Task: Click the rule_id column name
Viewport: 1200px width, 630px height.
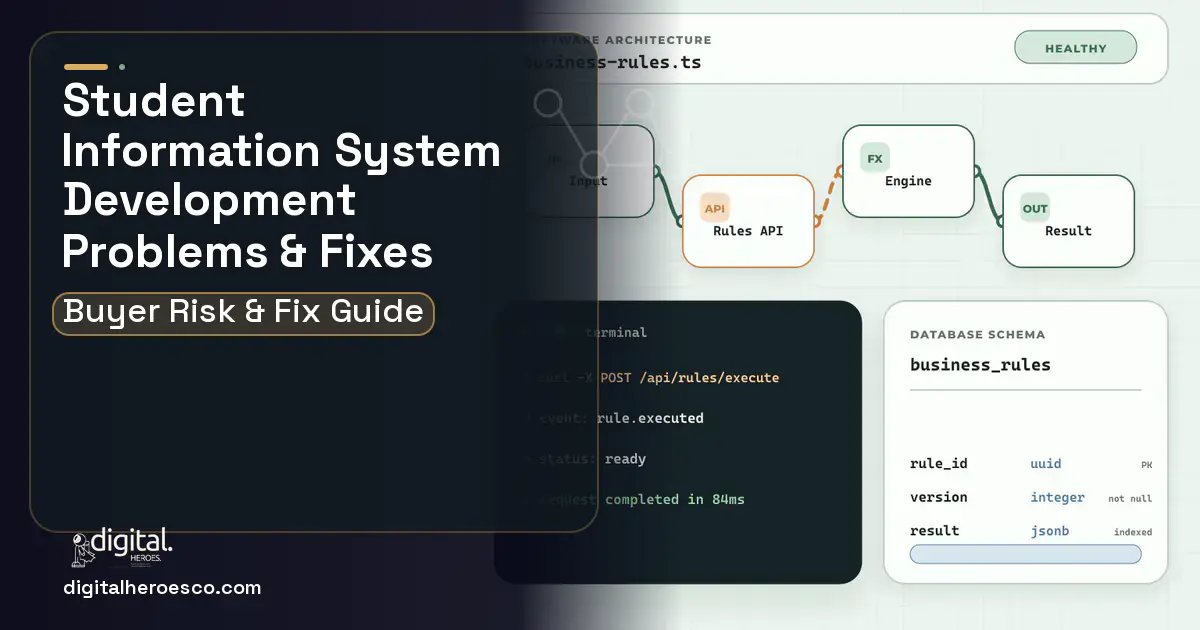Action: coord(938,464)
